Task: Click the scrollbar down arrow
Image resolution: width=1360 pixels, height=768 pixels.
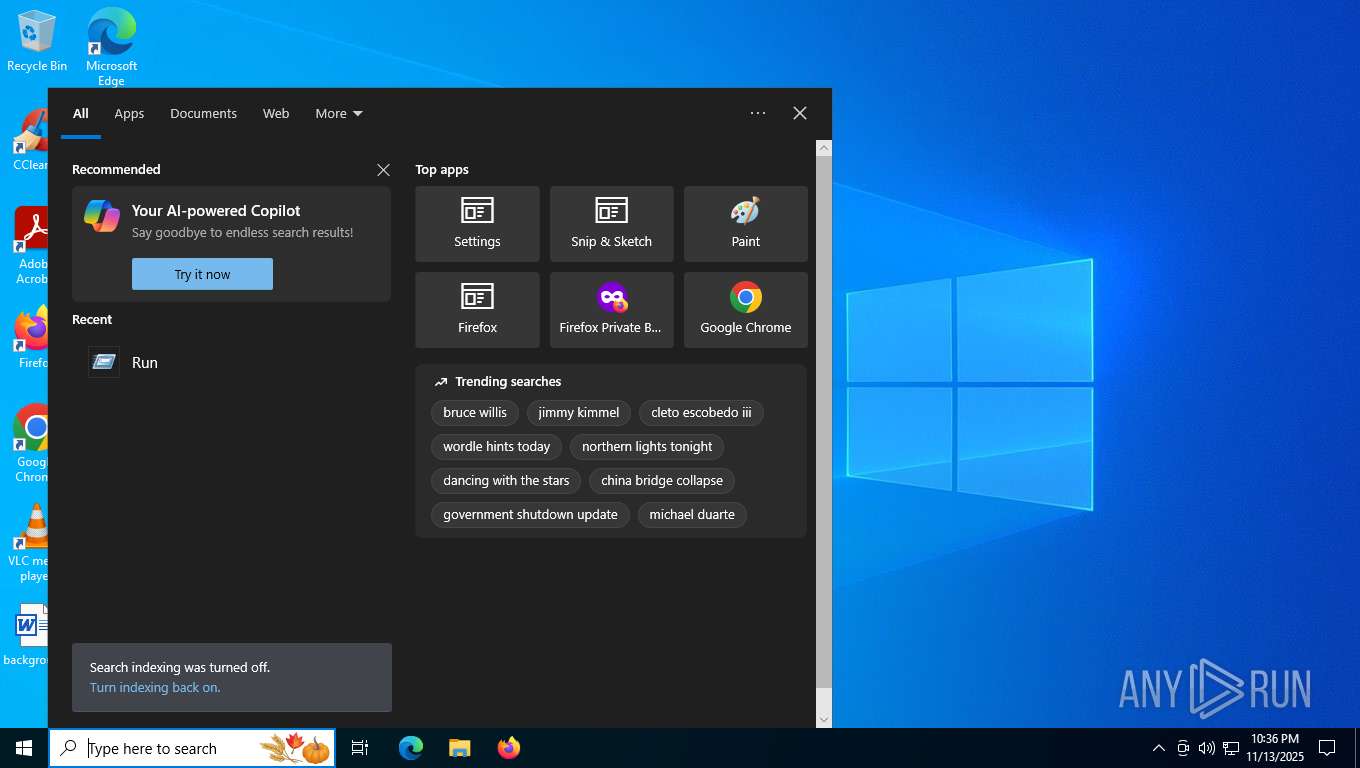Action: point(824,719)
